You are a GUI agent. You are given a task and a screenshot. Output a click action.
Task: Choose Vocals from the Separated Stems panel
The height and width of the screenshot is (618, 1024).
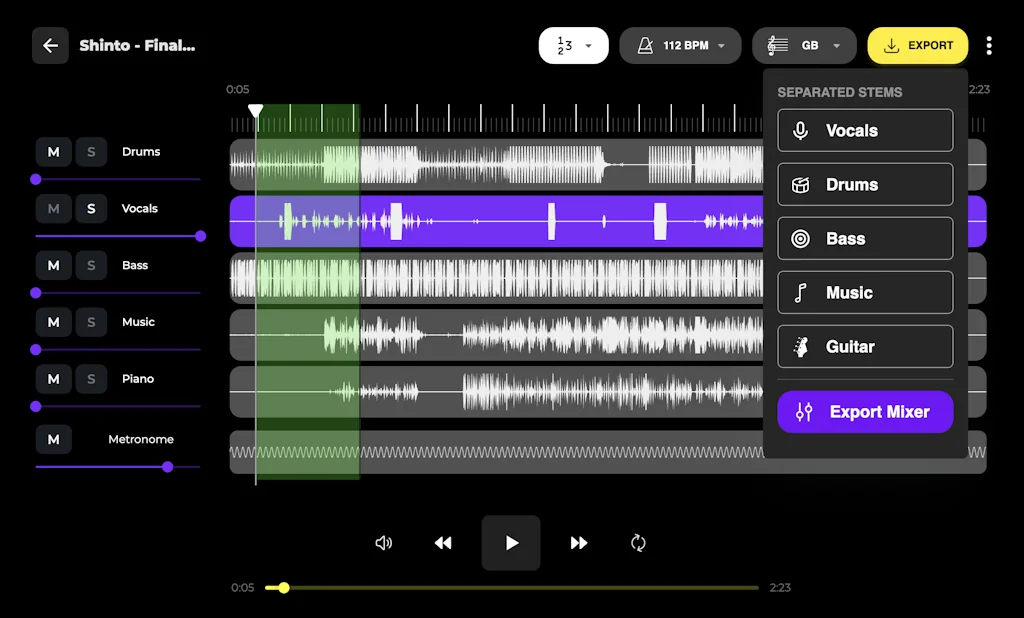point(865,130)
